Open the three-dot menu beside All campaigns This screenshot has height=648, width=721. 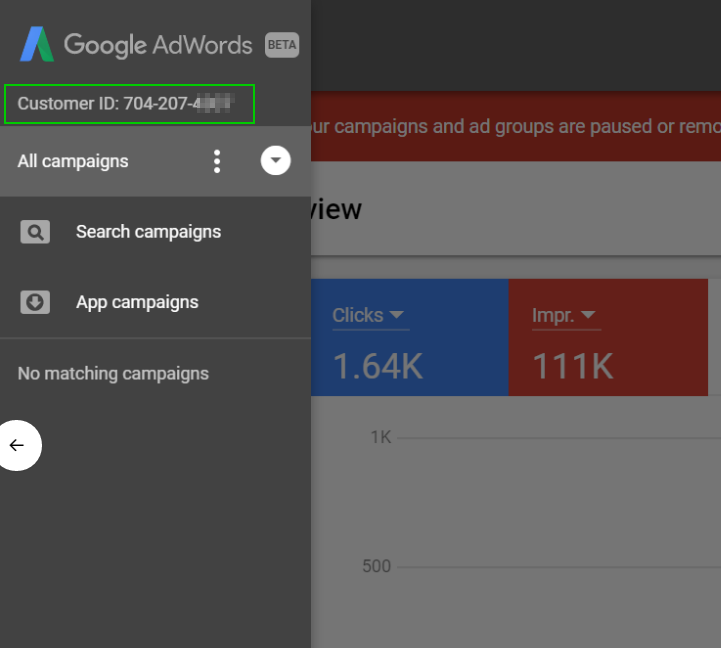pos(217,161)
